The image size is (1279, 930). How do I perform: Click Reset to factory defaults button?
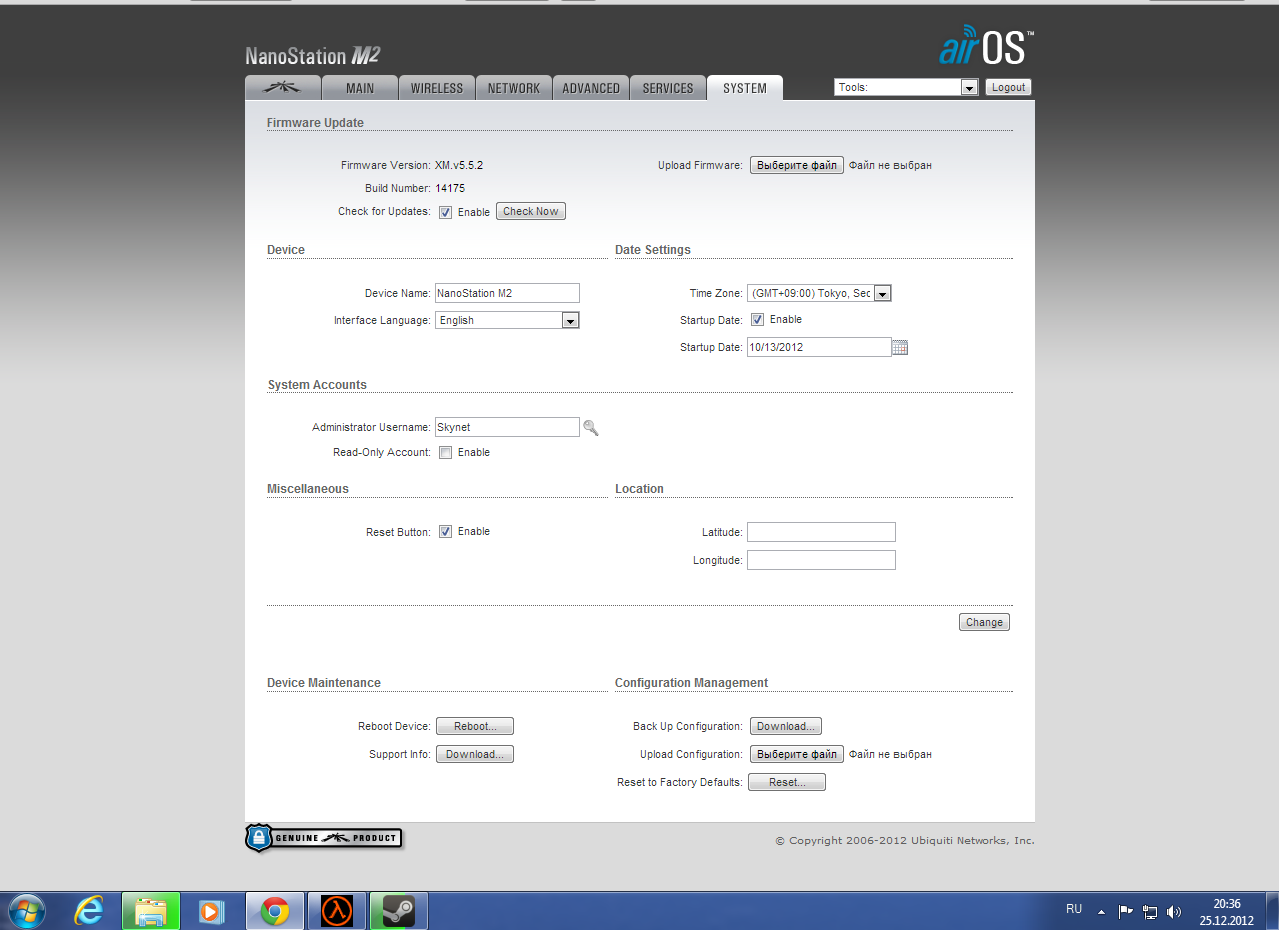(787, 782)
